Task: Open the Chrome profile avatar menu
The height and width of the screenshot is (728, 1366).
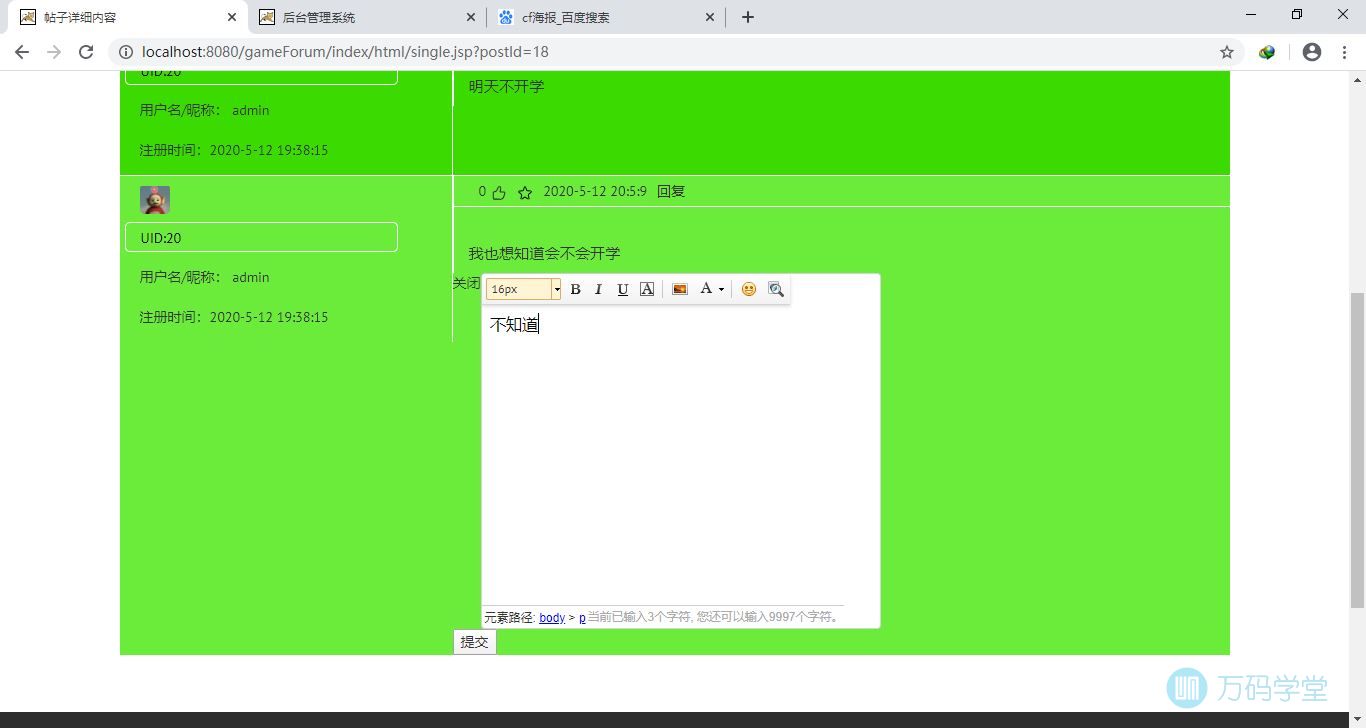Action: tap(1312, 52)
